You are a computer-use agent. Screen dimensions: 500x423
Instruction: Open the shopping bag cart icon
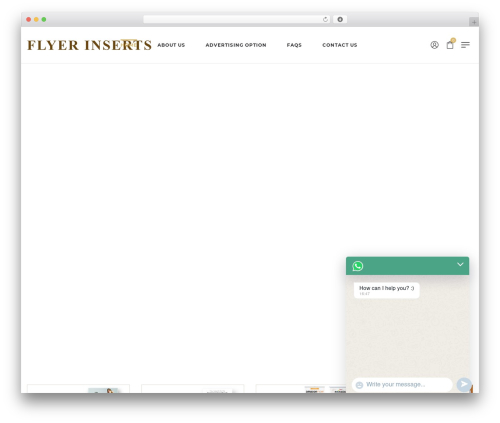coord(450,44)
